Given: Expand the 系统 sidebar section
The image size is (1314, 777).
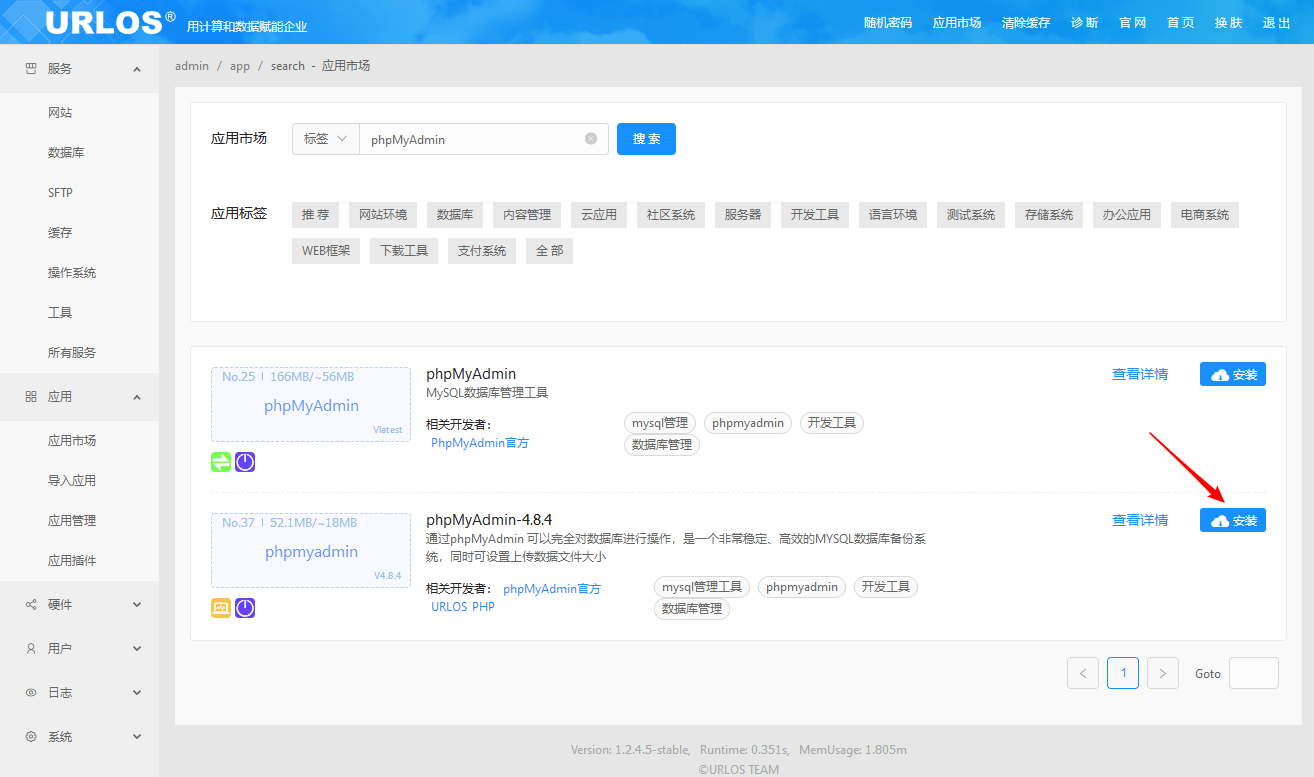Looking at the screenshot, I should click(137, 737).
